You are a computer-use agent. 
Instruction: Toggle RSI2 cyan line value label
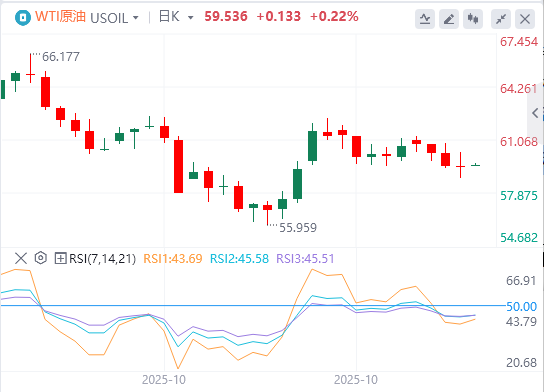click(x=239, y=258)
